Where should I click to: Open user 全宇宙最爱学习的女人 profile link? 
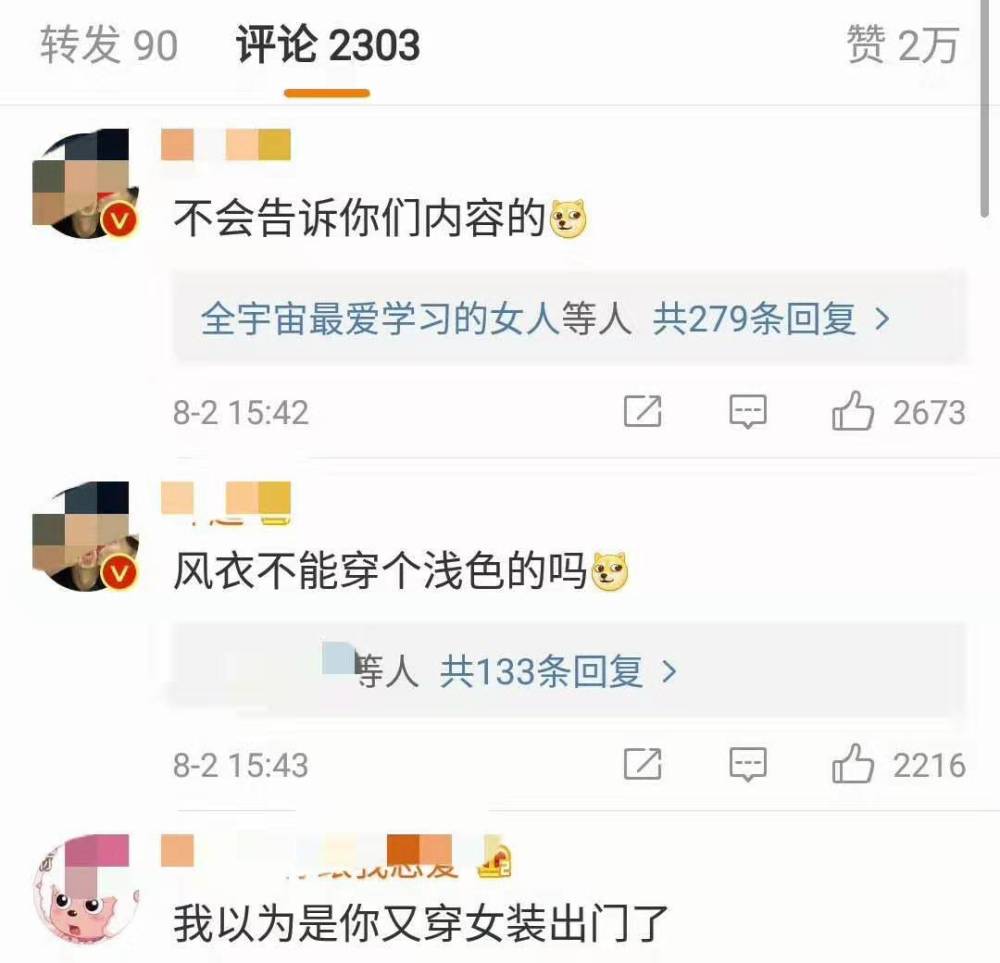(381, 318)
